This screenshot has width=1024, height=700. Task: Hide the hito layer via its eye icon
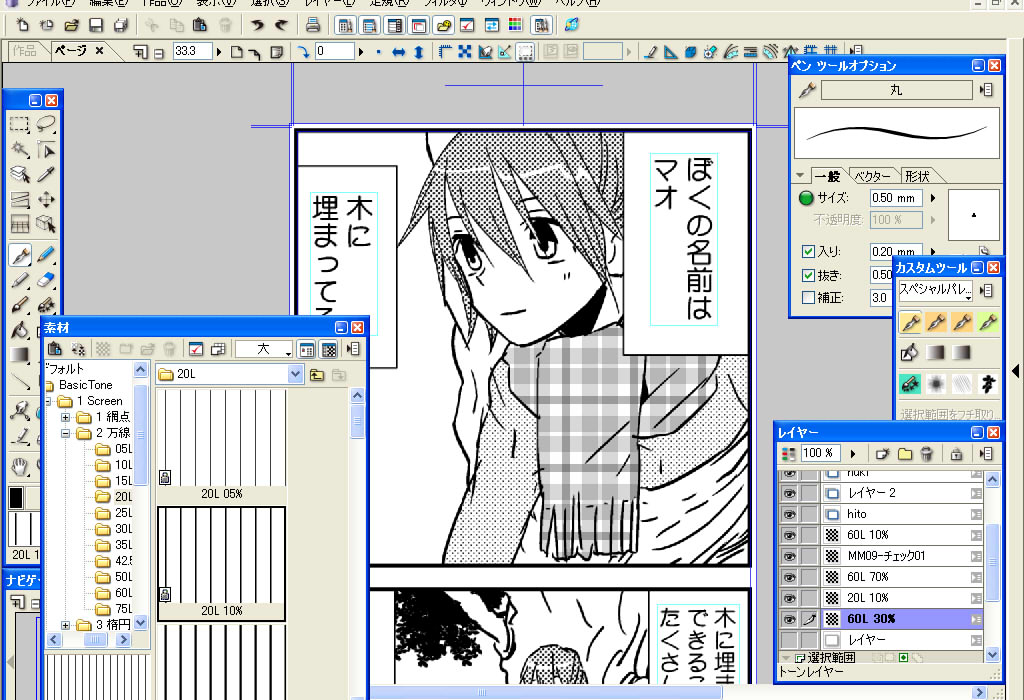point(790,514)
